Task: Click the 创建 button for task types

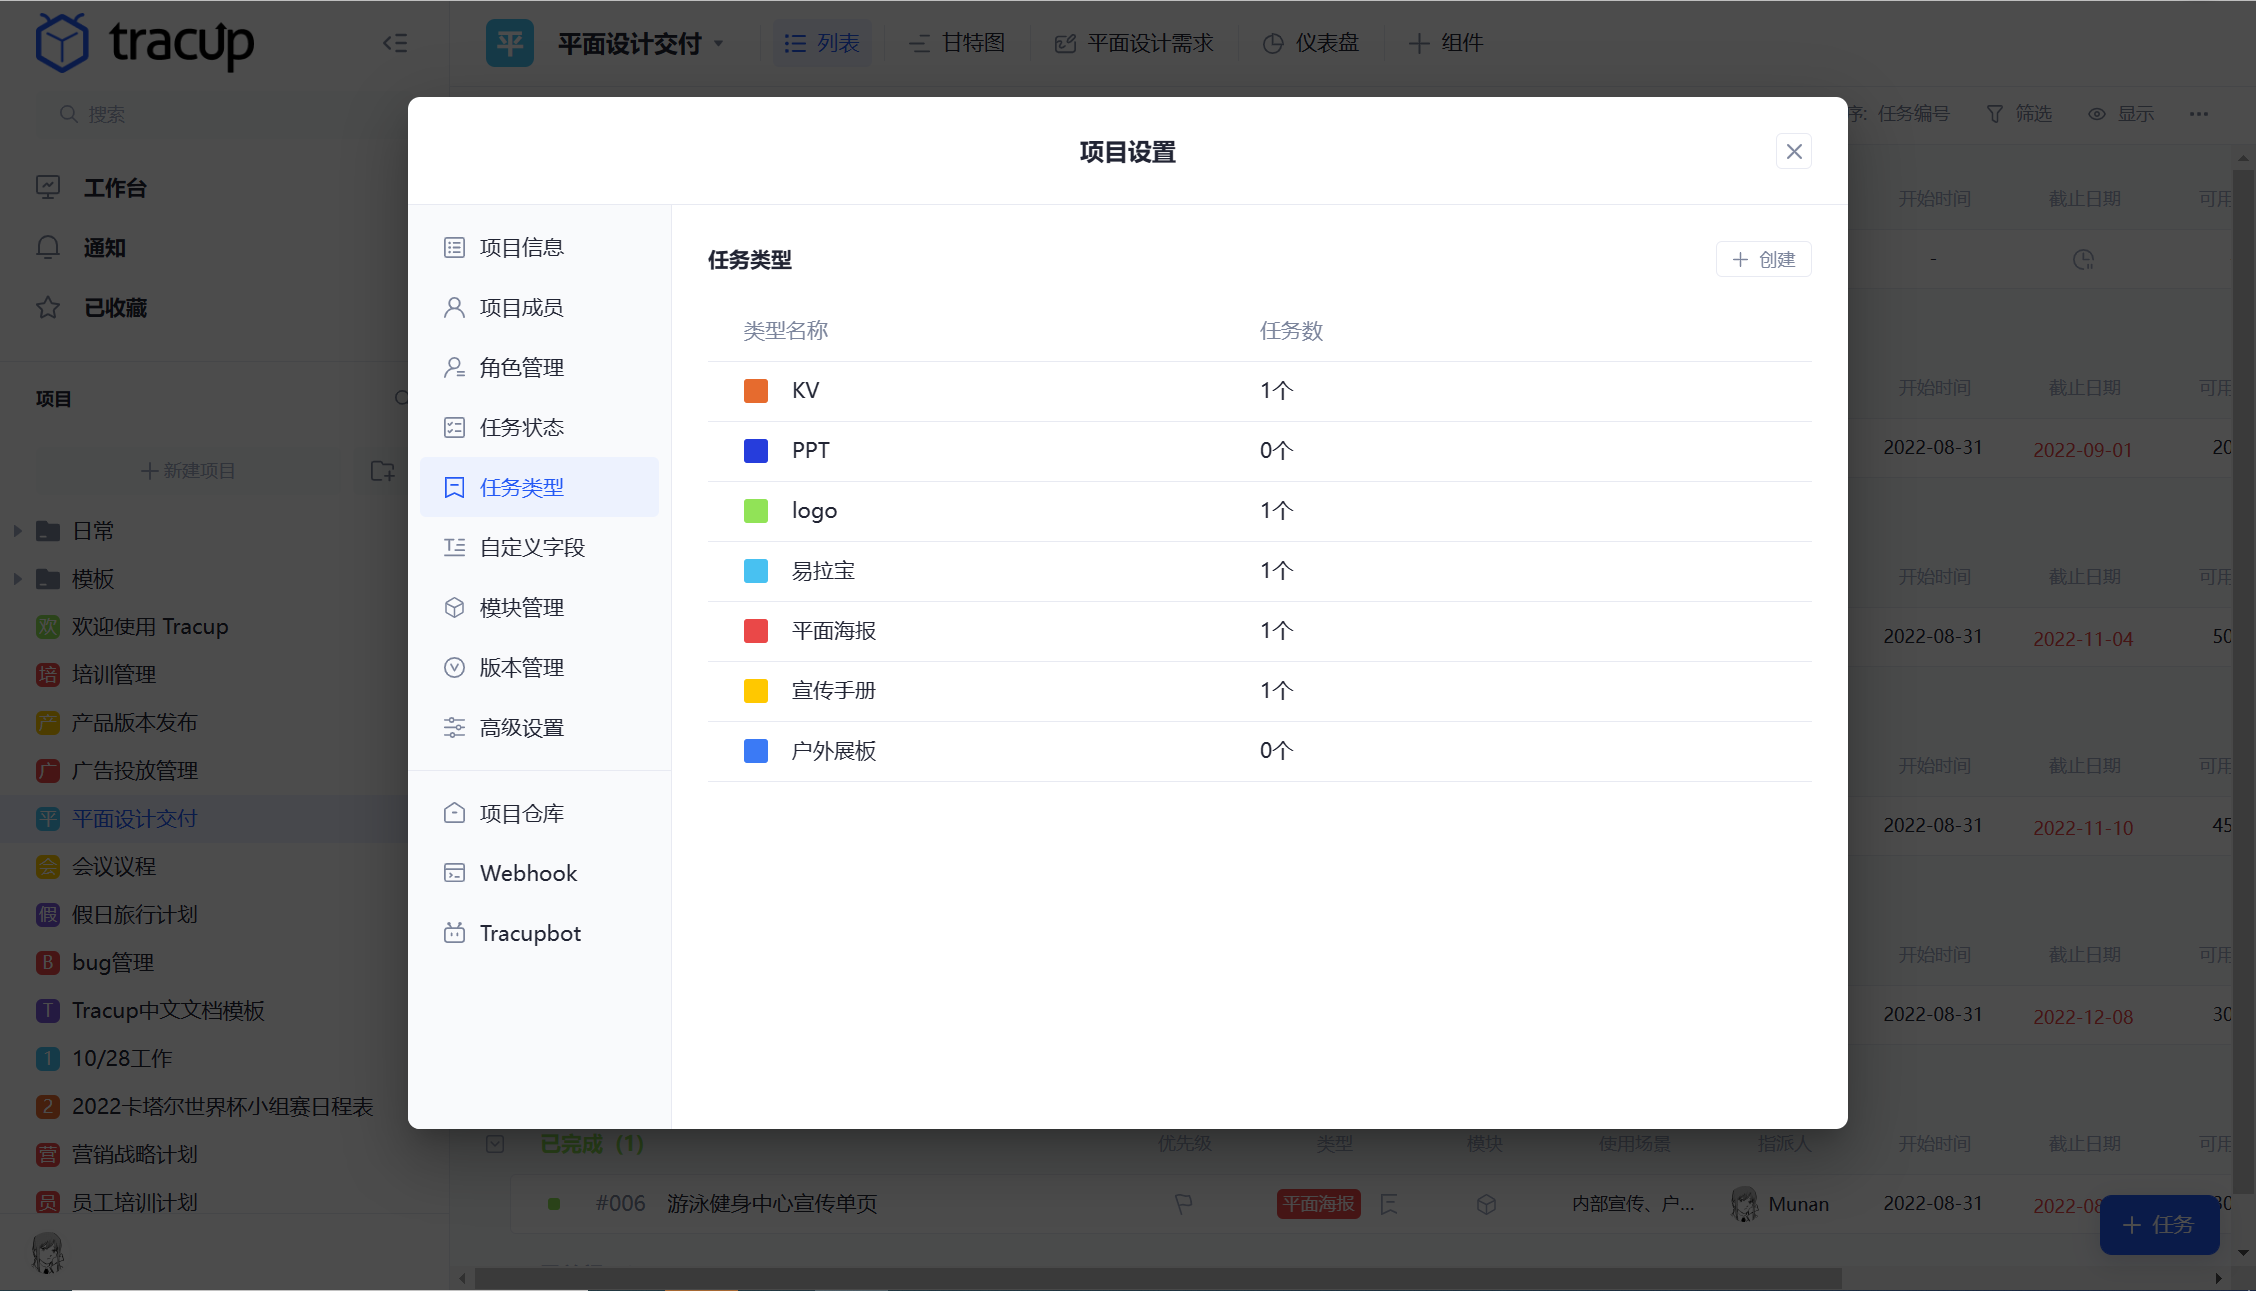Action: coord(1763,259)
